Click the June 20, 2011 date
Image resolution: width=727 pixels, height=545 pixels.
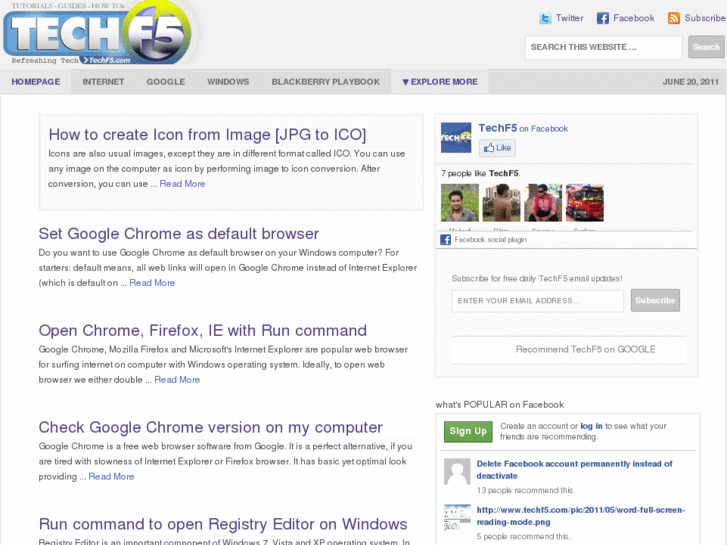[x=690, y=82]
